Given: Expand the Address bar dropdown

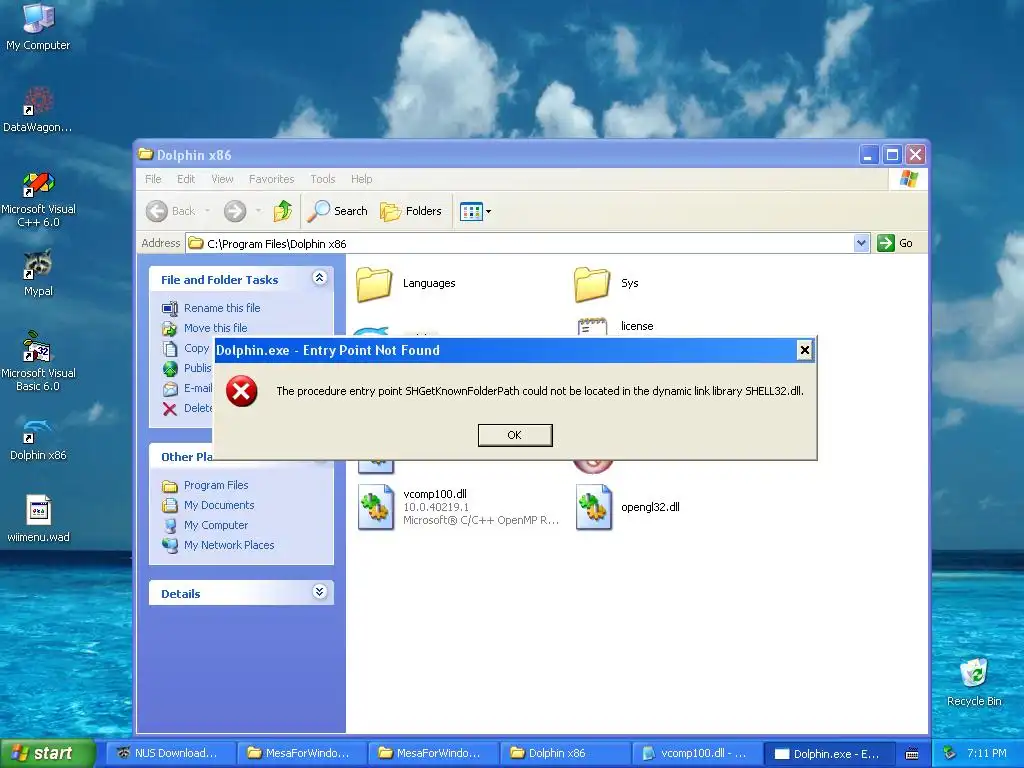Looking at the screenshot, I should pyautogui.click(x=861, y=243).
